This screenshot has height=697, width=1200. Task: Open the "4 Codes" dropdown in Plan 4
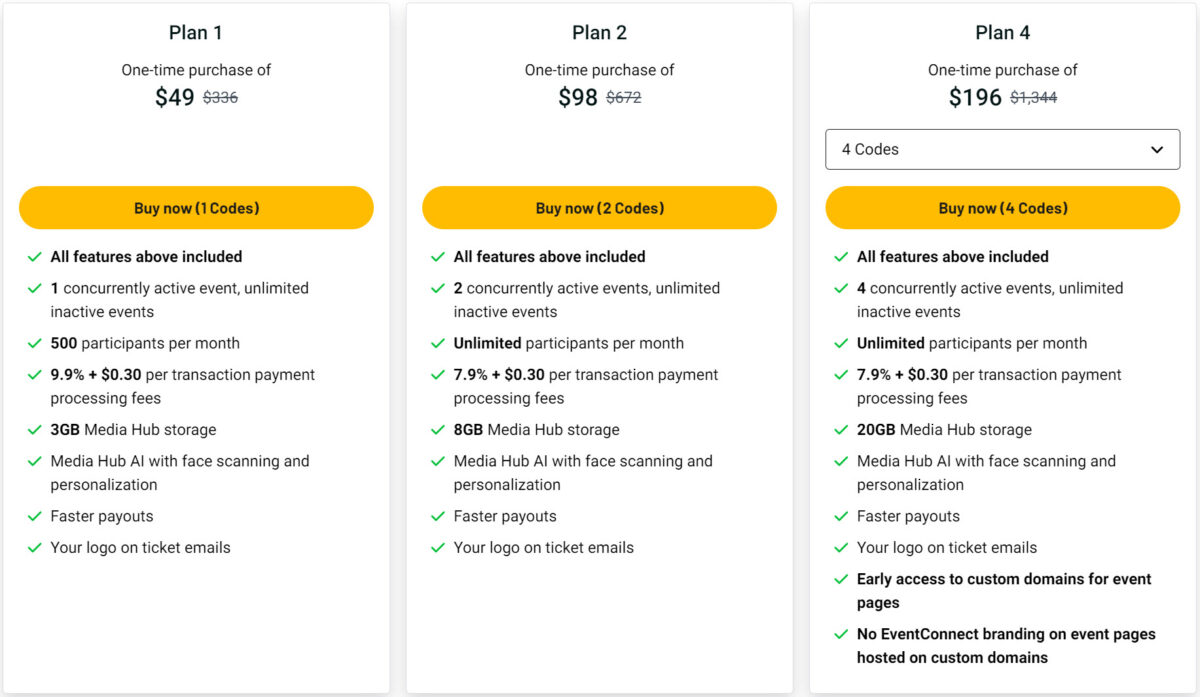pyautogui.click(x=1002, y=149)
